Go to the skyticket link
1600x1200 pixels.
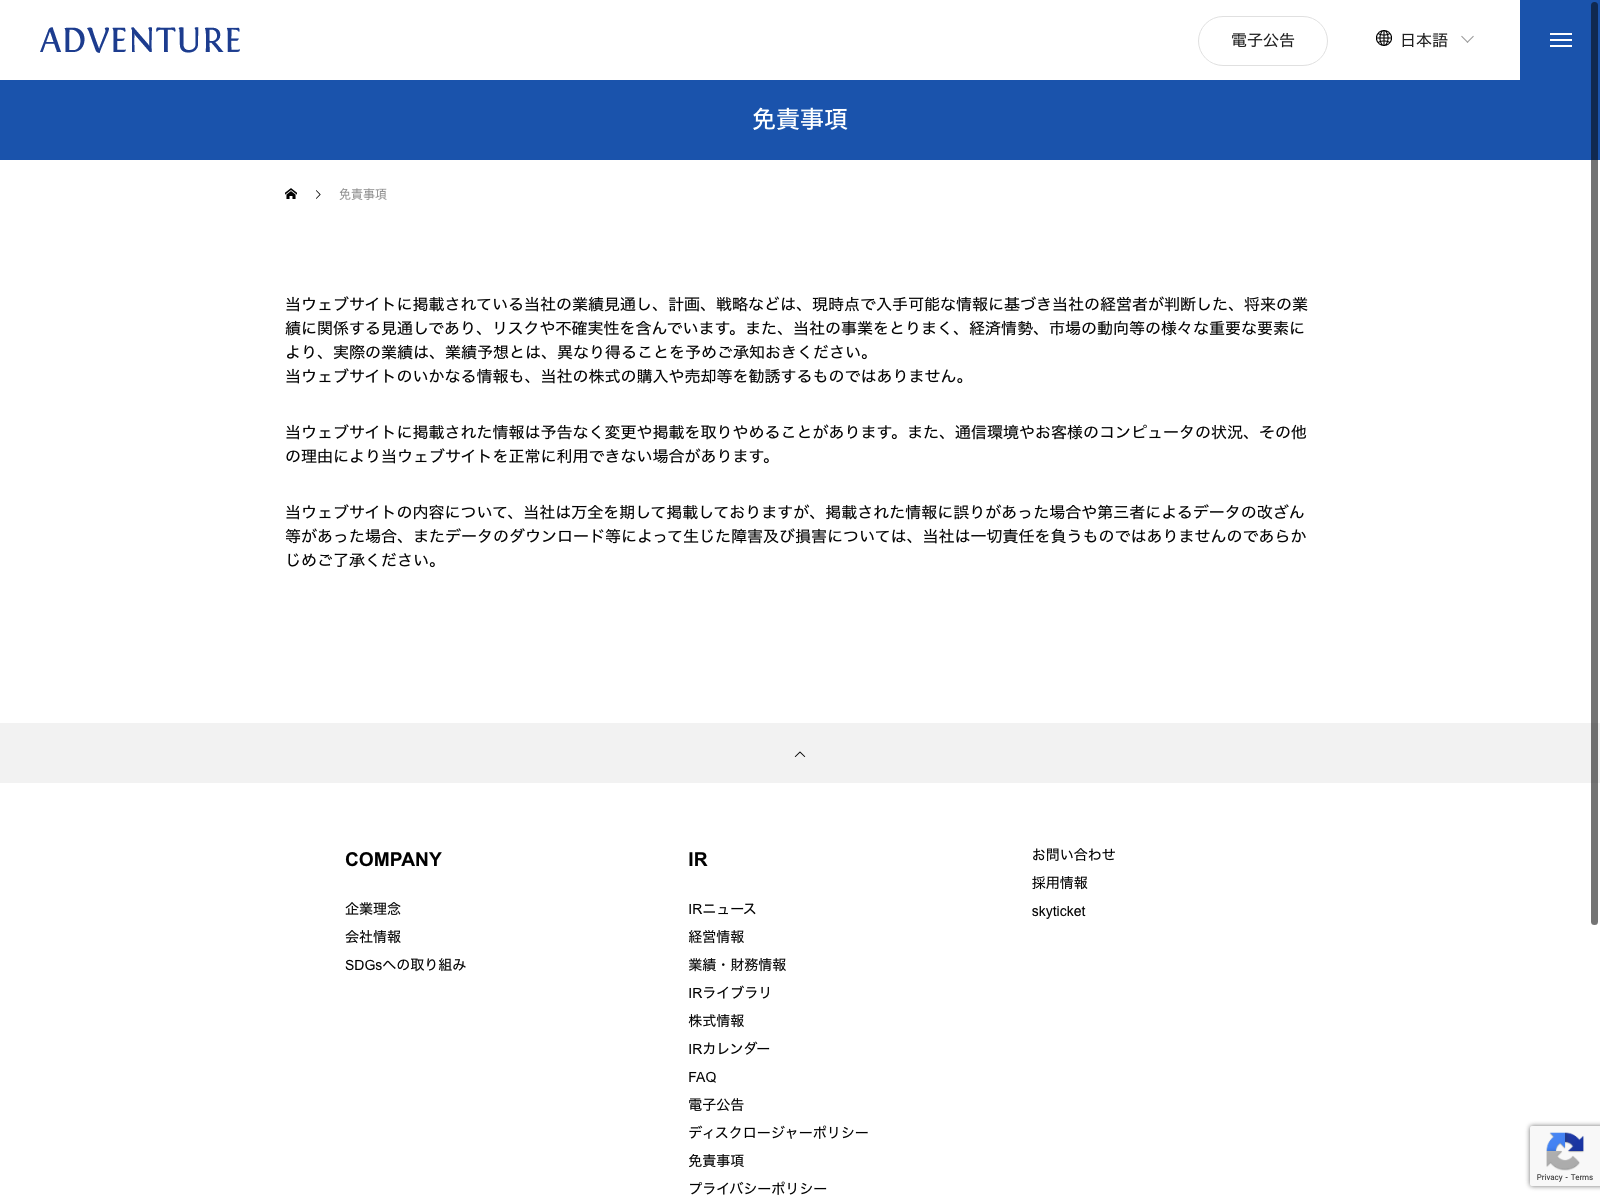coord(1058,911)
